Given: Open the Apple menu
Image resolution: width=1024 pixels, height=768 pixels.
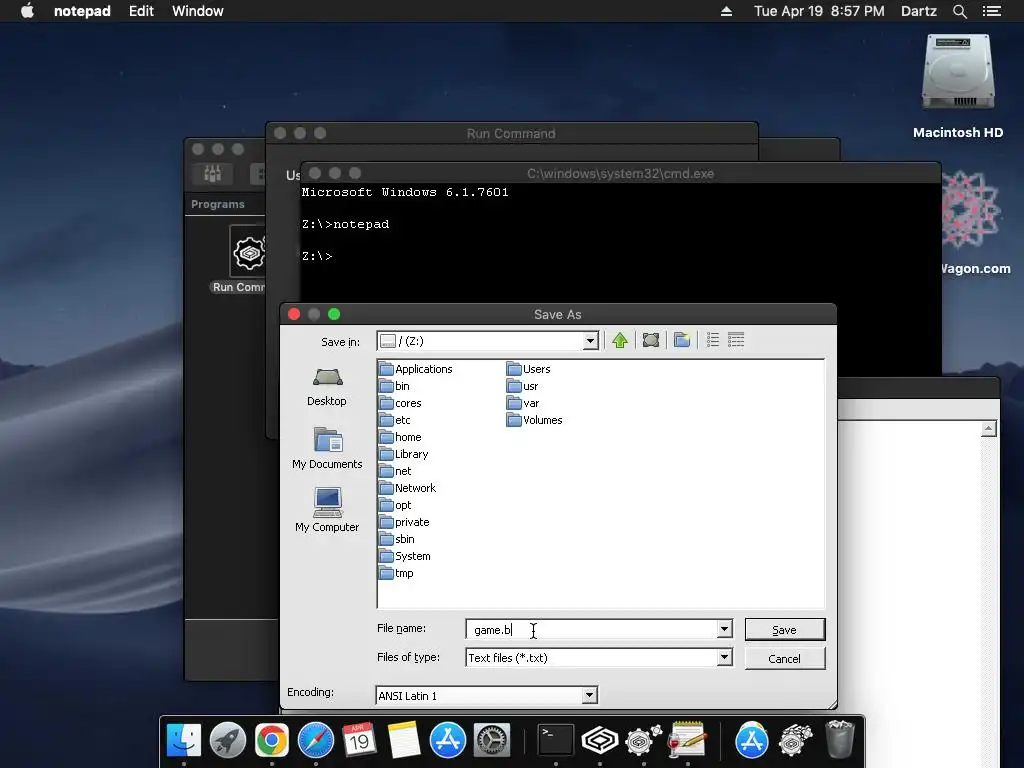Looking at the screenshot, I should click(27, 11).
